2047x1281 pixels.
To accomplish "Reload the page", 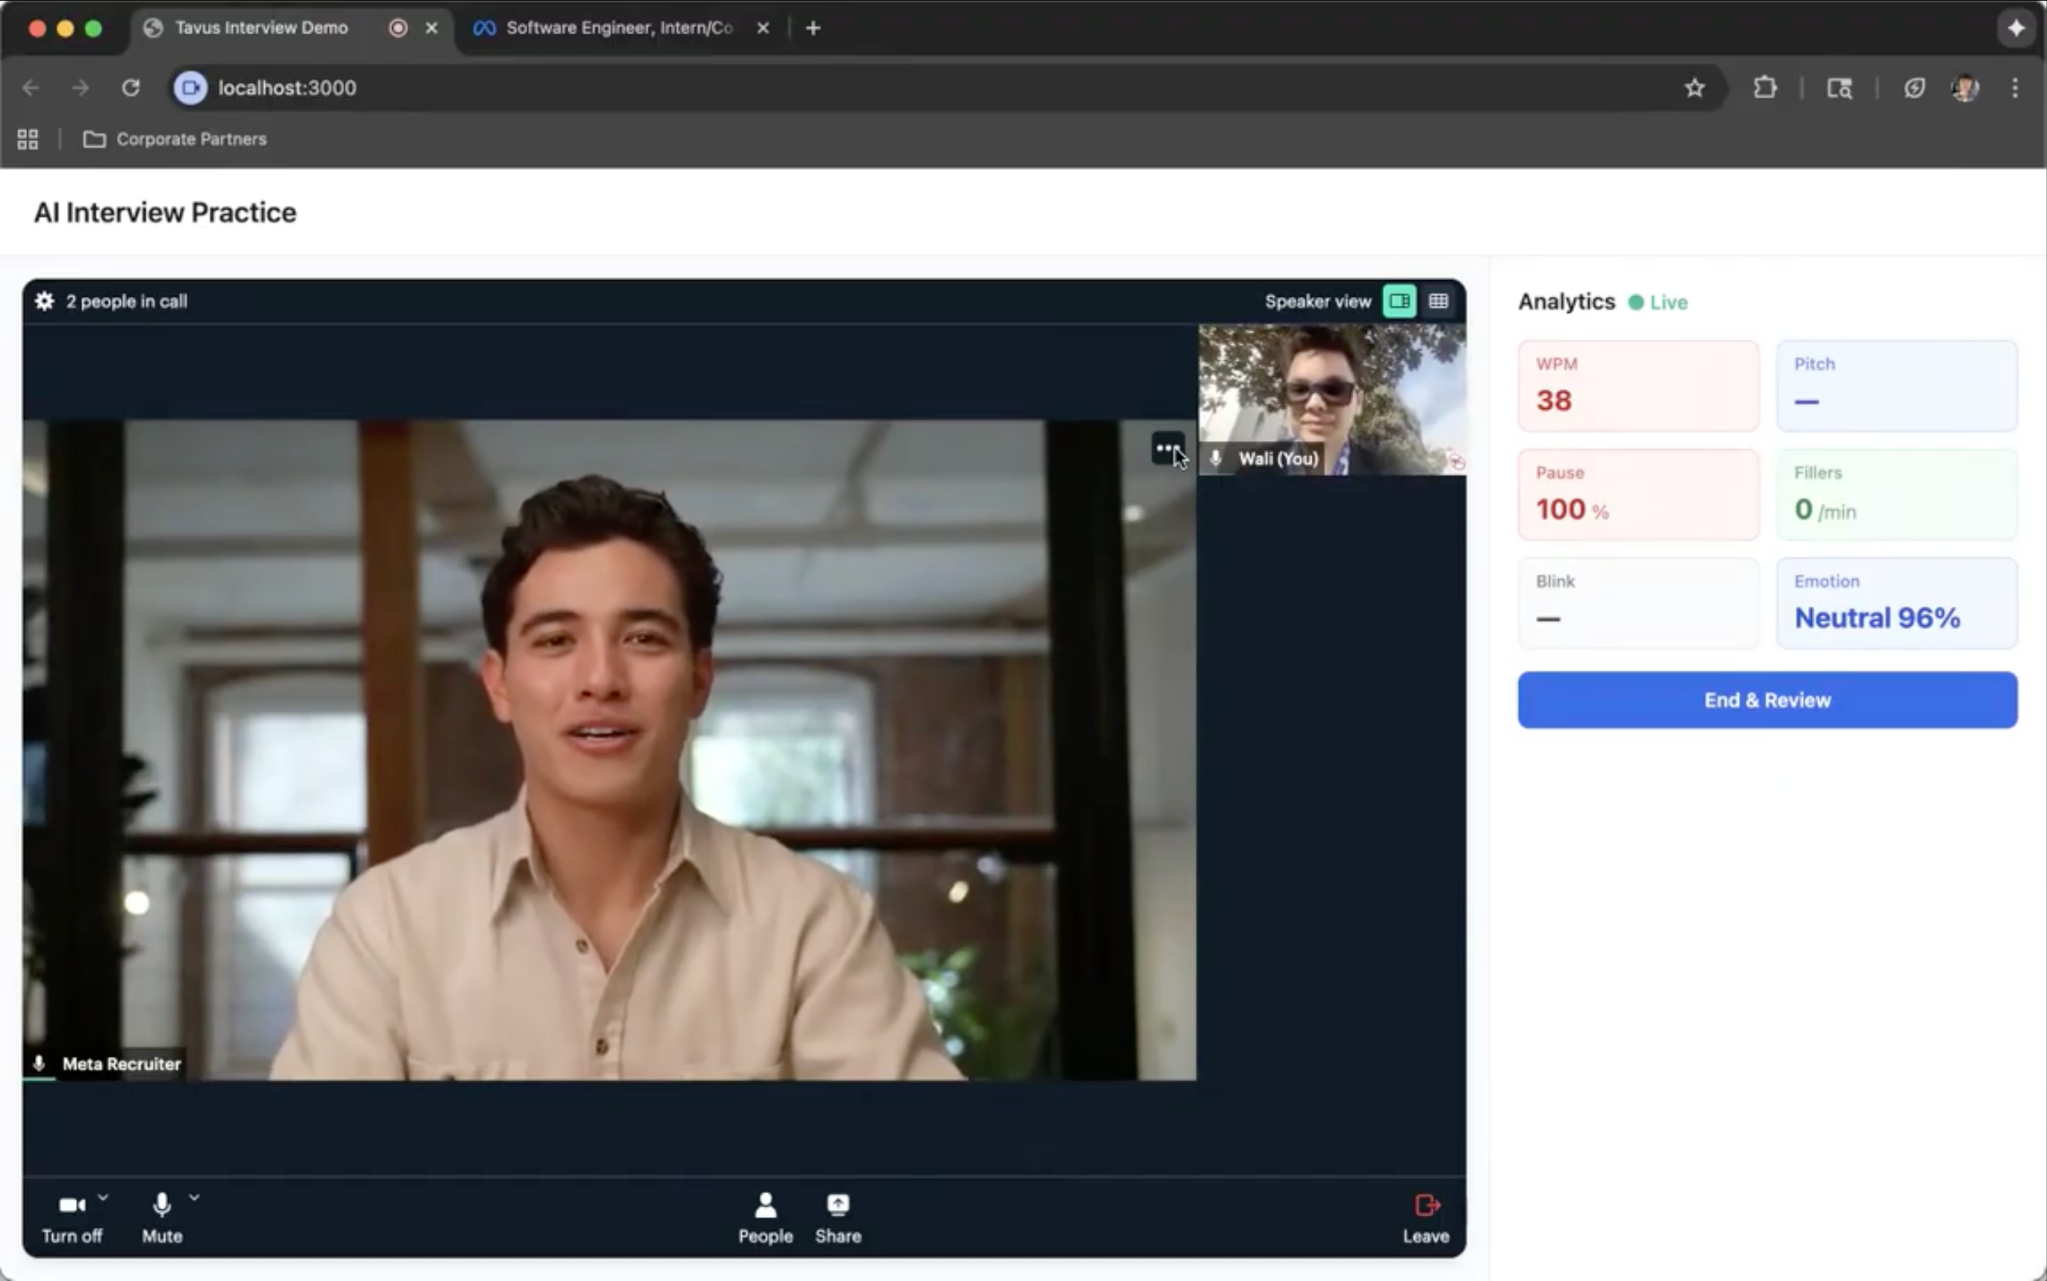I will coord(131,88).
